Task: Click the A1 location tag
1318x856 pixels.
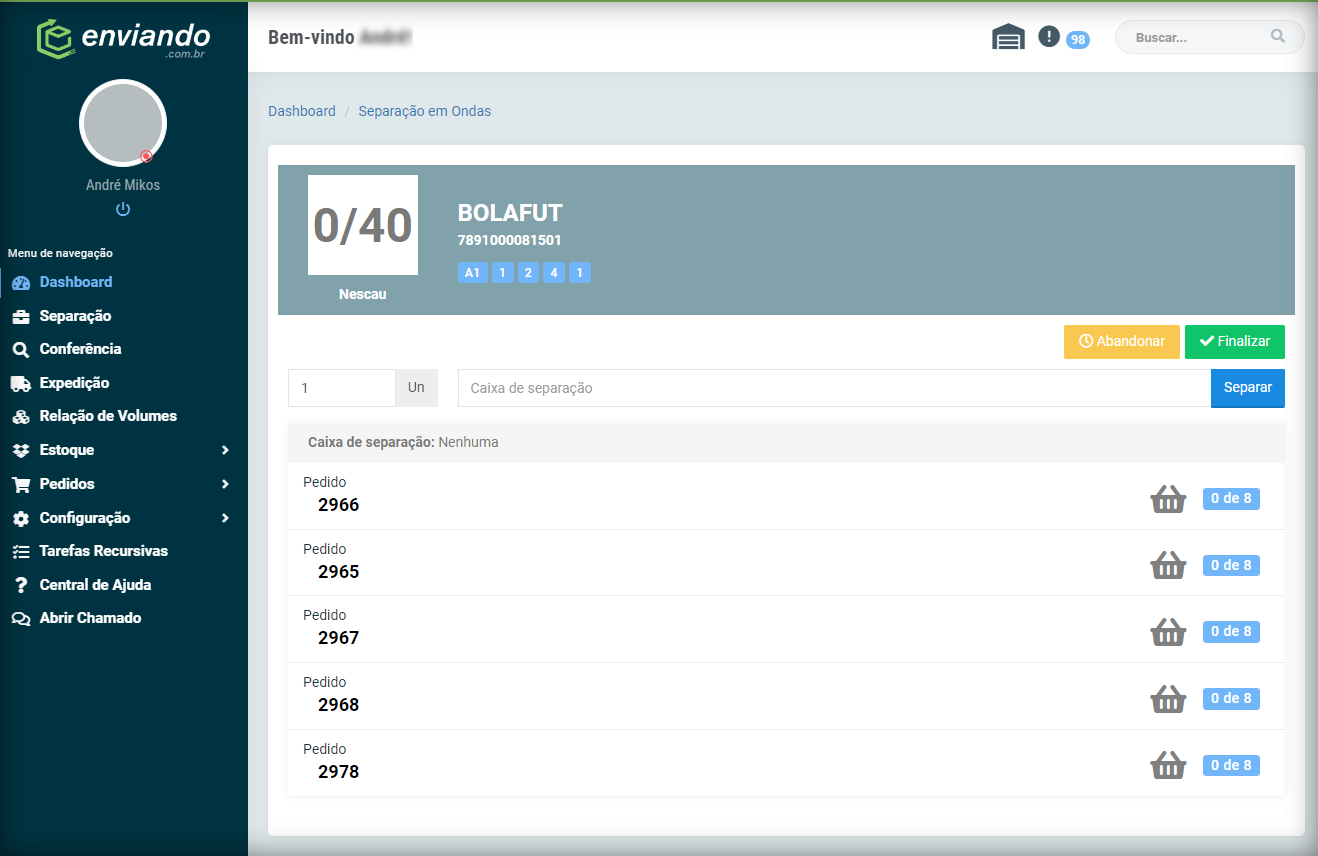Action: (x=473, y=273)
